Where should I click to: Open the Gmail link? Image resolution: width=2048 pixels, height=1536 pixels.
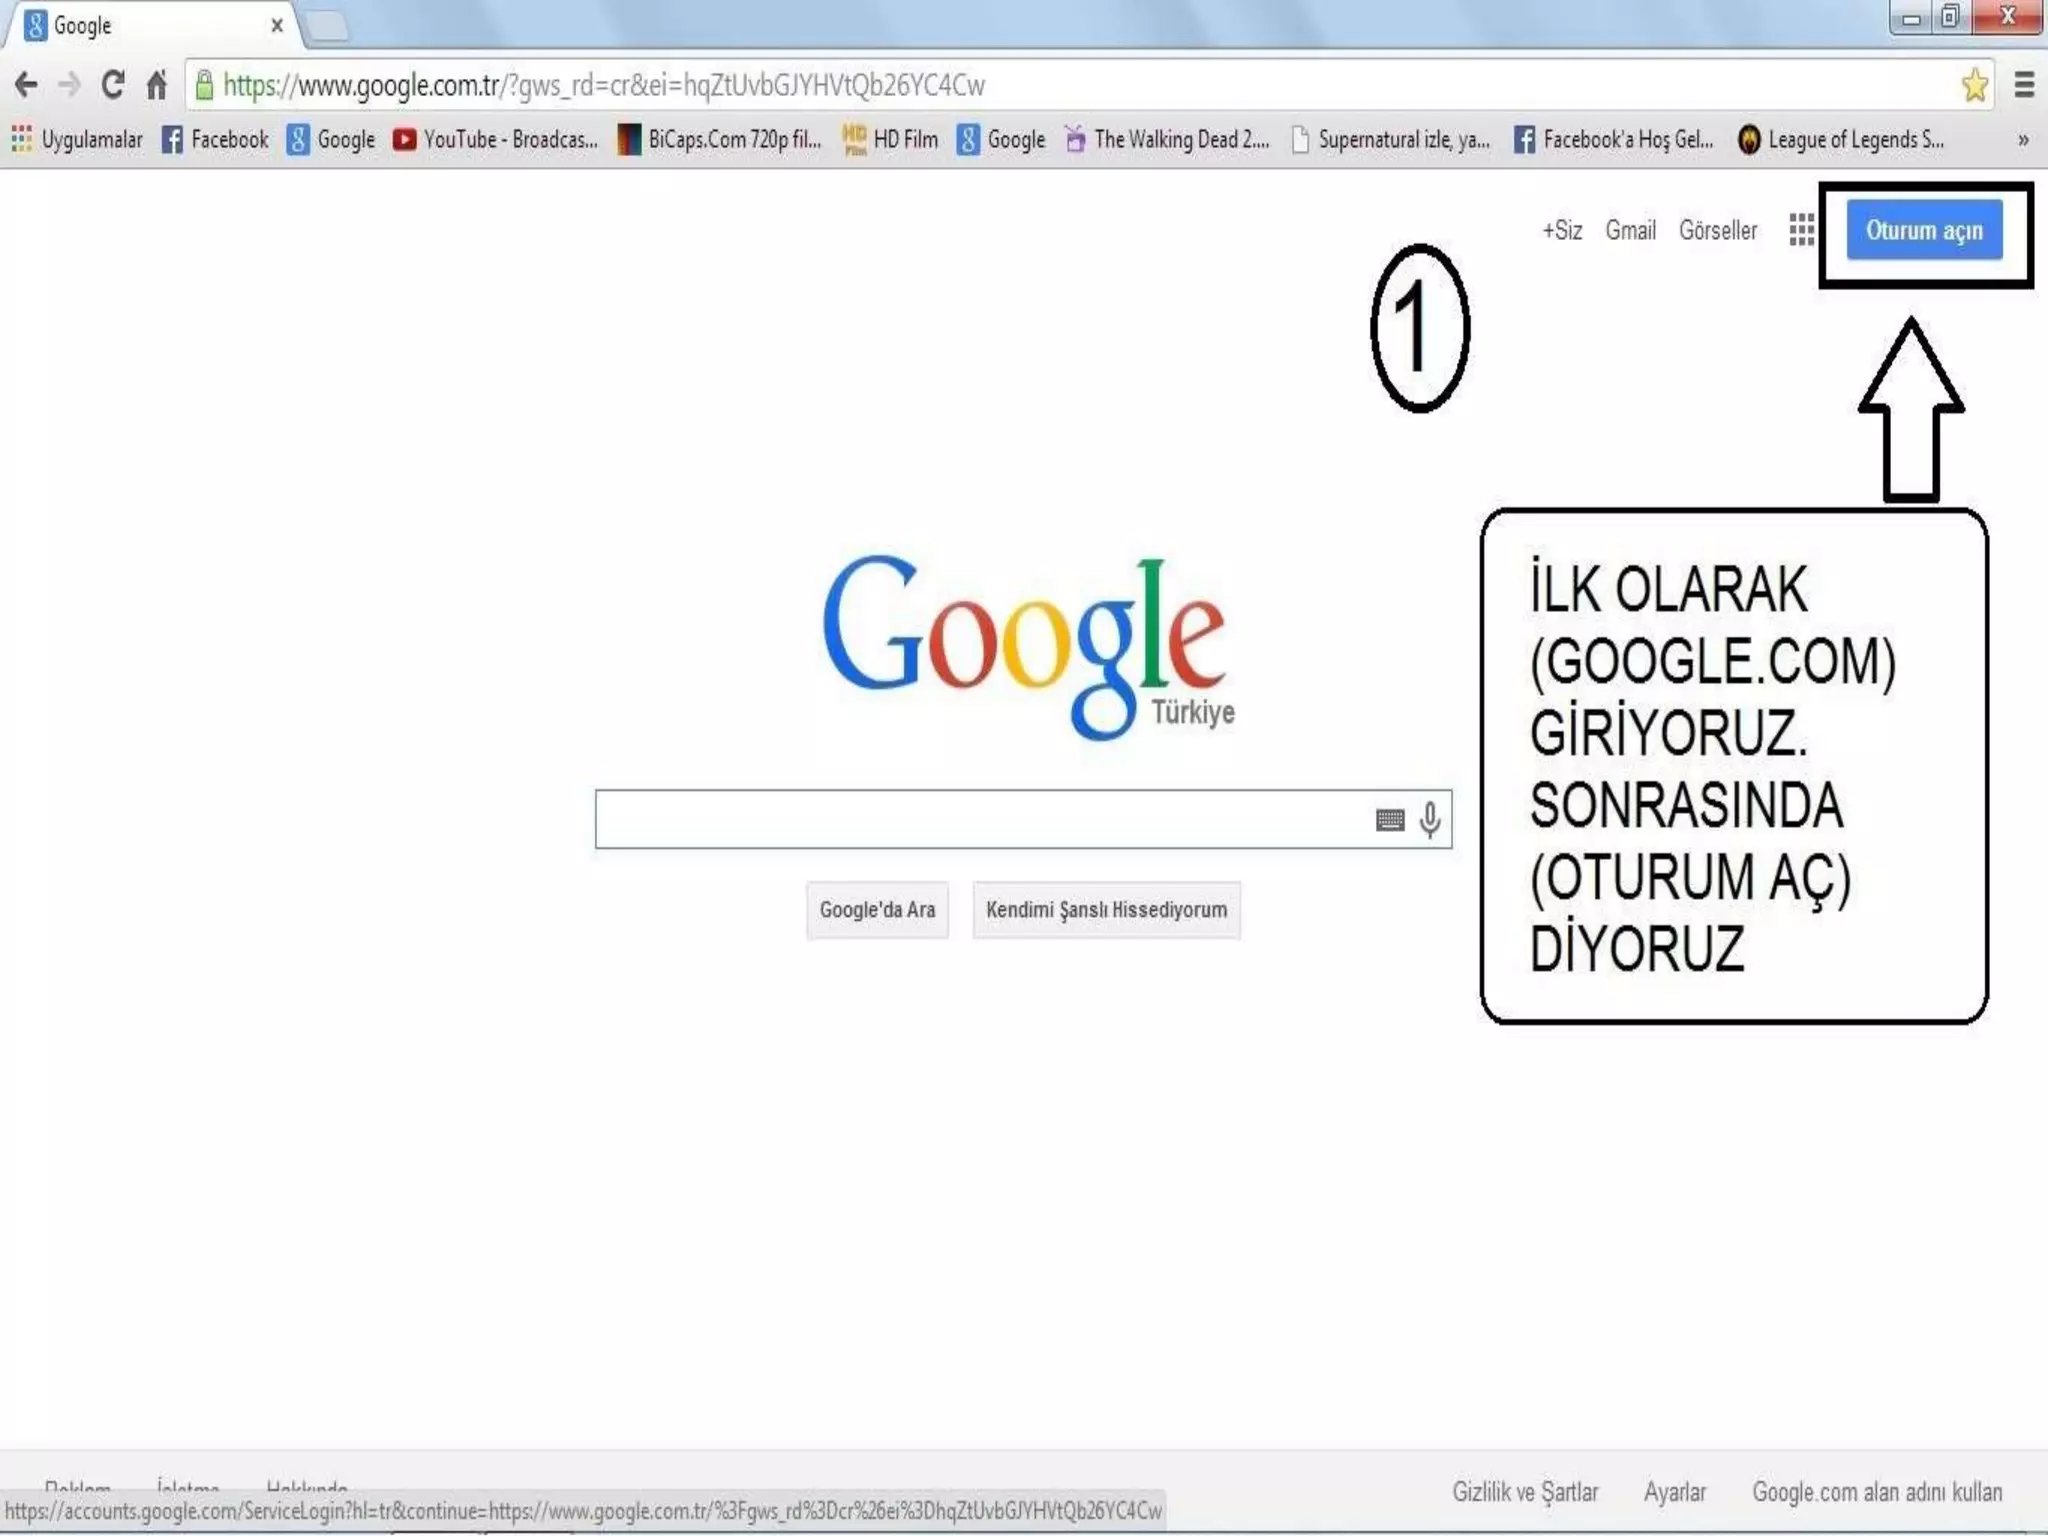coord(1630,230)
